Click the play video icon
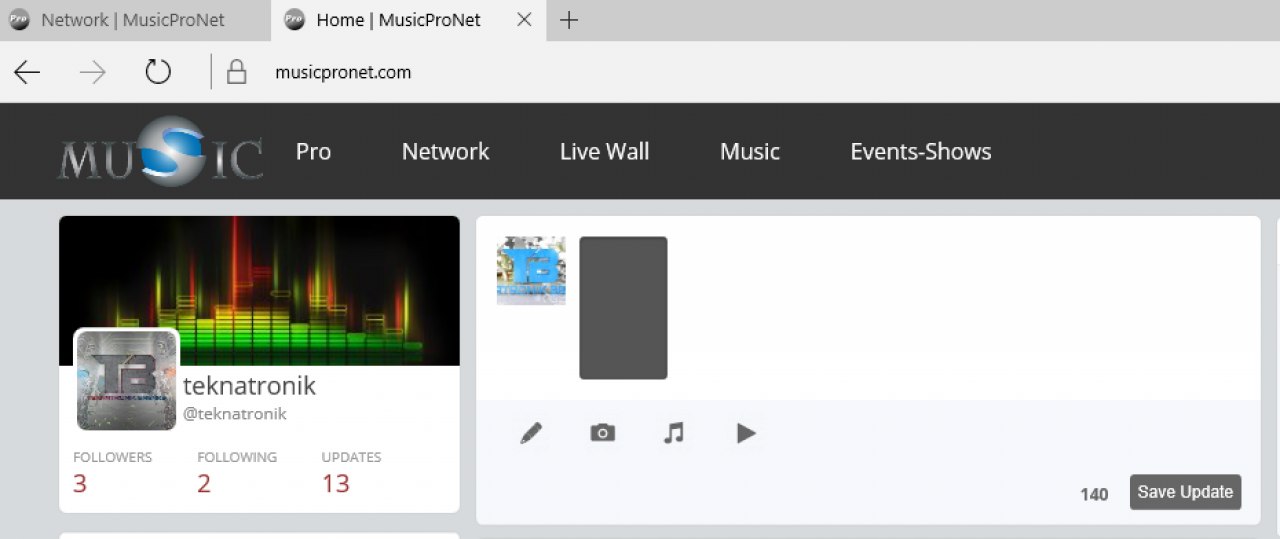1280x539 pixels. [746, 433]
